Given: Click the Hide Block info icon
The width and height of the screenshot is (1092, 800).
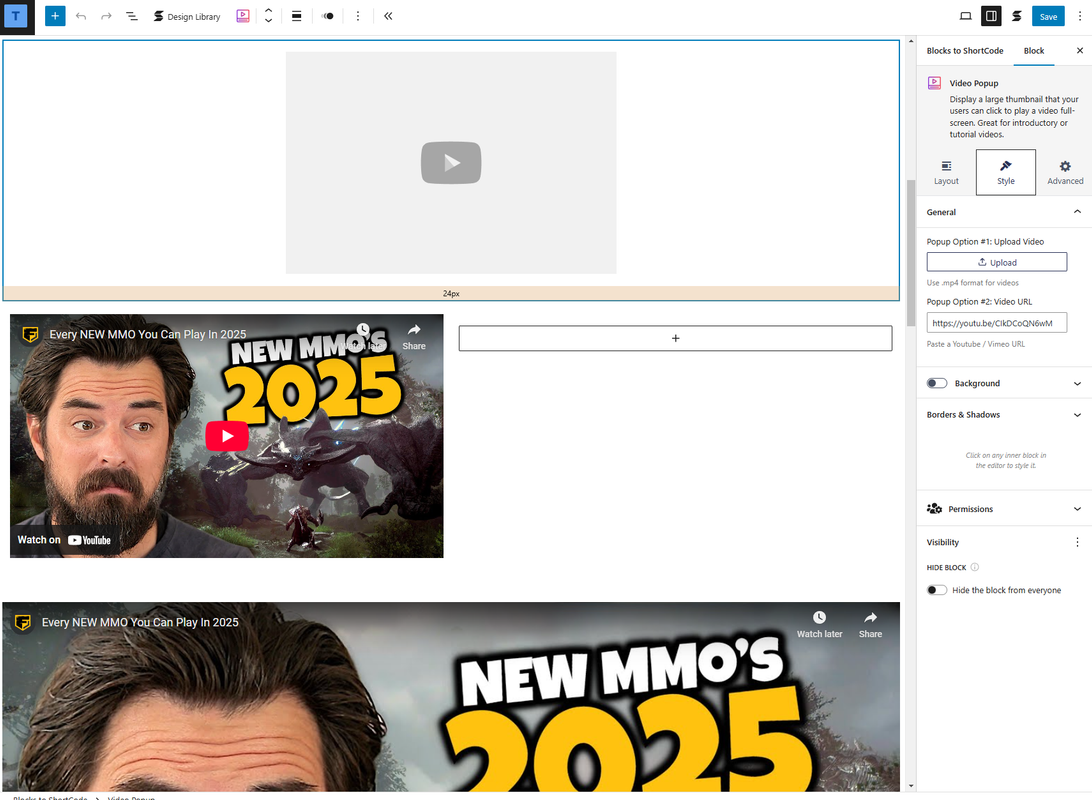Looking at the screenshot, I should pos(974,567).
